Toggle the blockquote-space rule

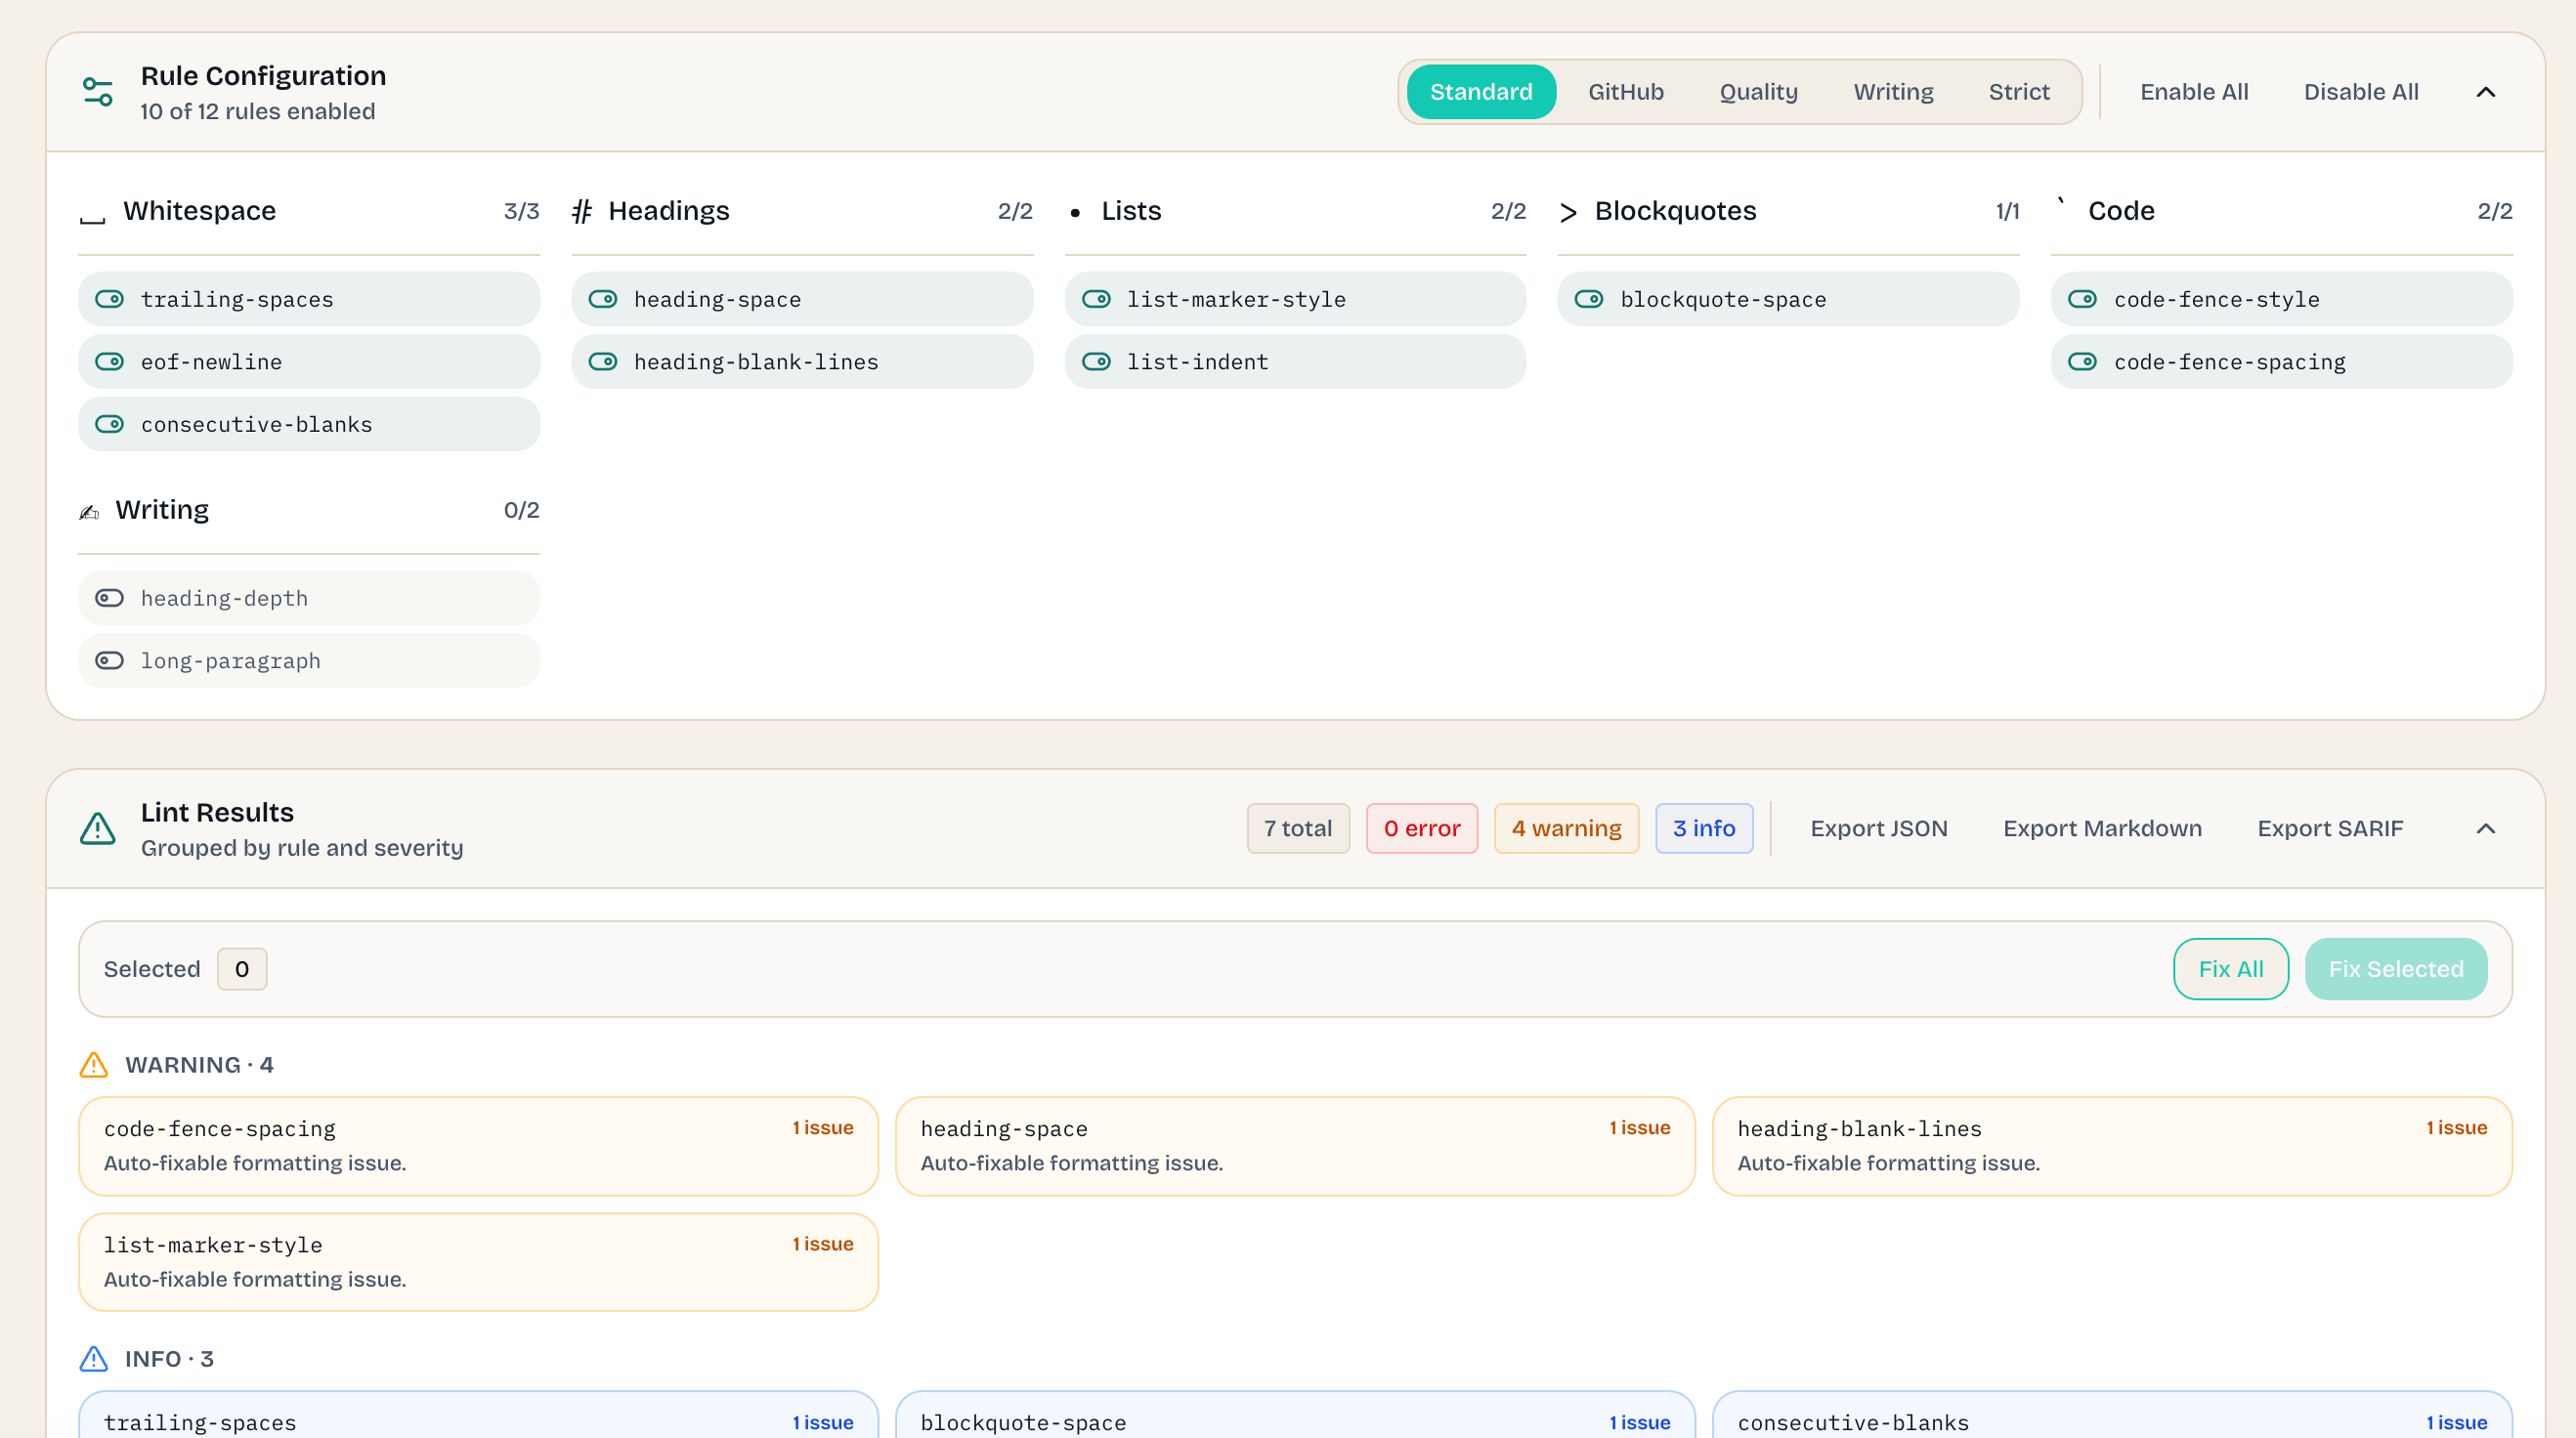[1590, 298]
